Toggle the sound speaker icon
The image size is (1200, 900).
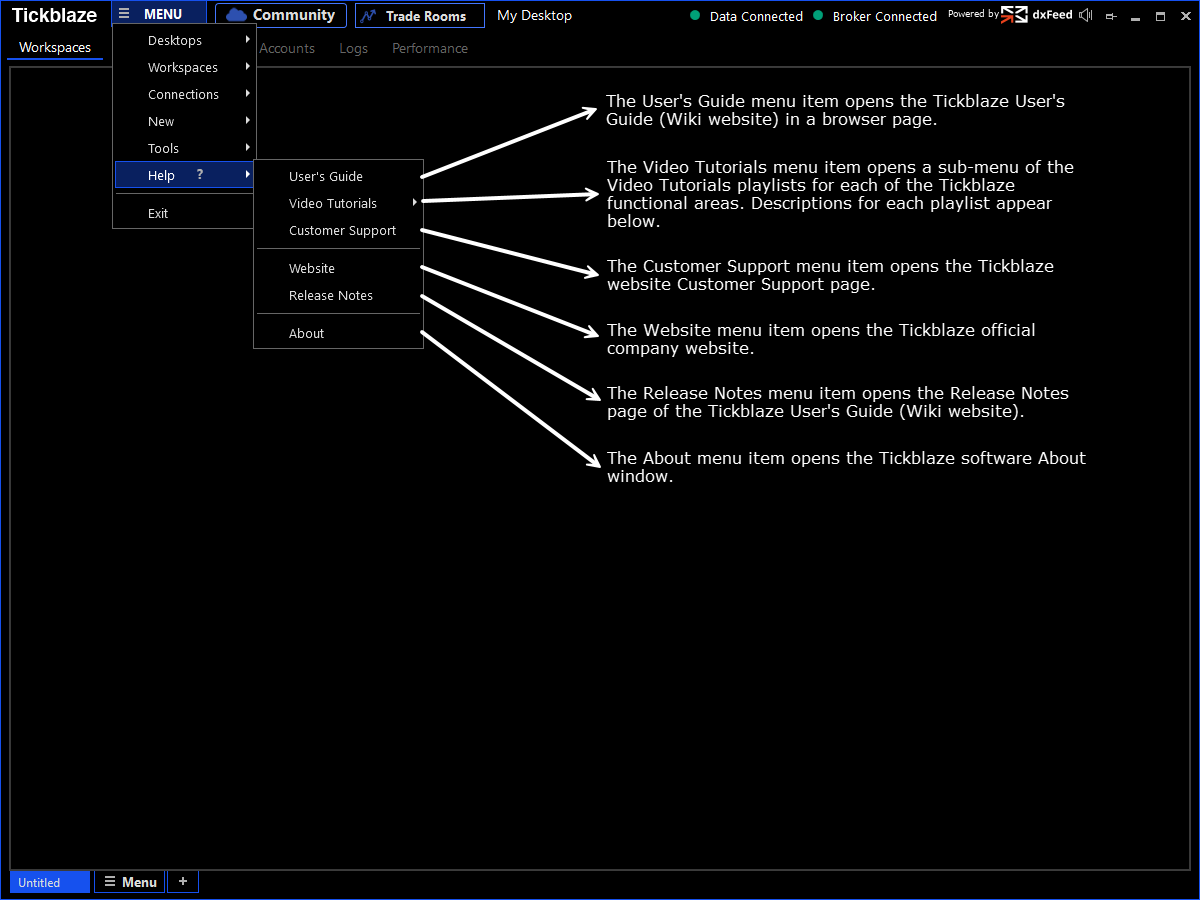point(1086,15)
